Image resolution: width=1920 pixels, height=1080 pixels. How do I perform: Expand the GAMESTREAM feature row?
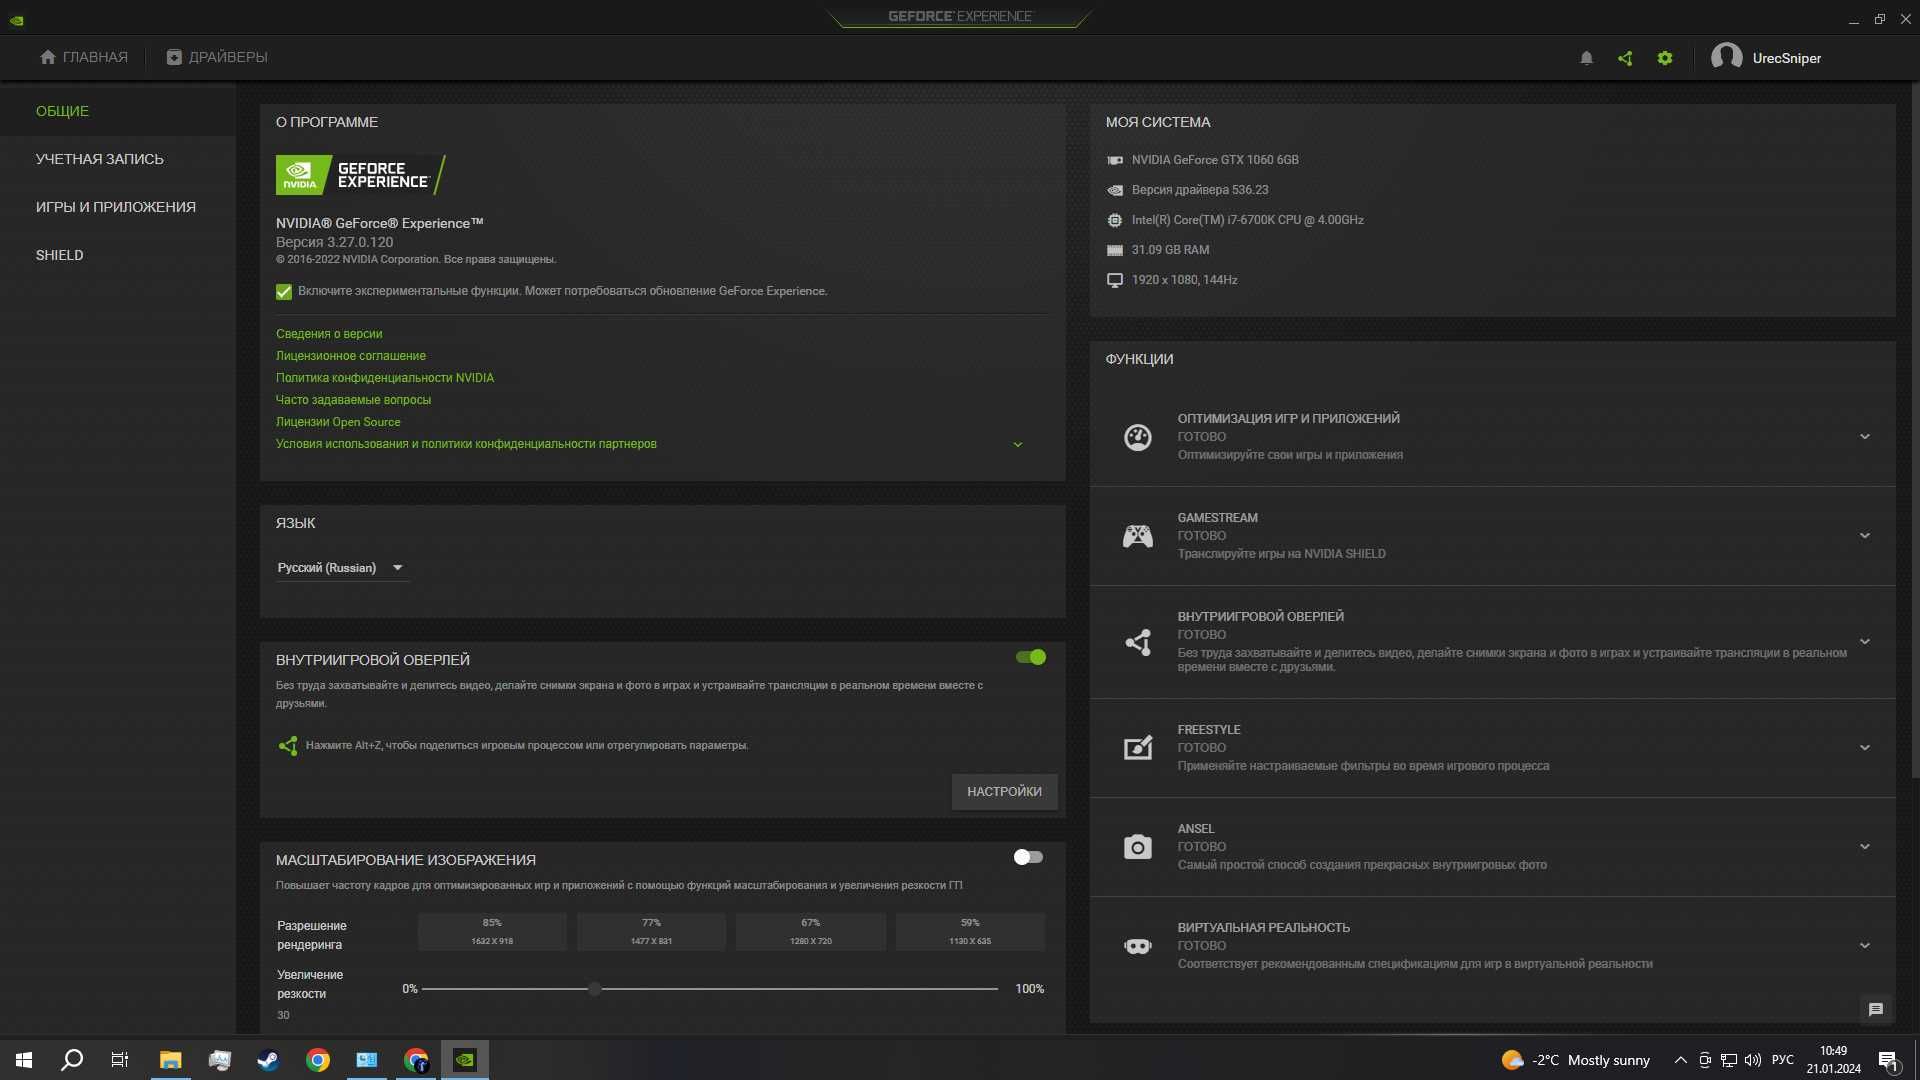(x=1865, y=536)
